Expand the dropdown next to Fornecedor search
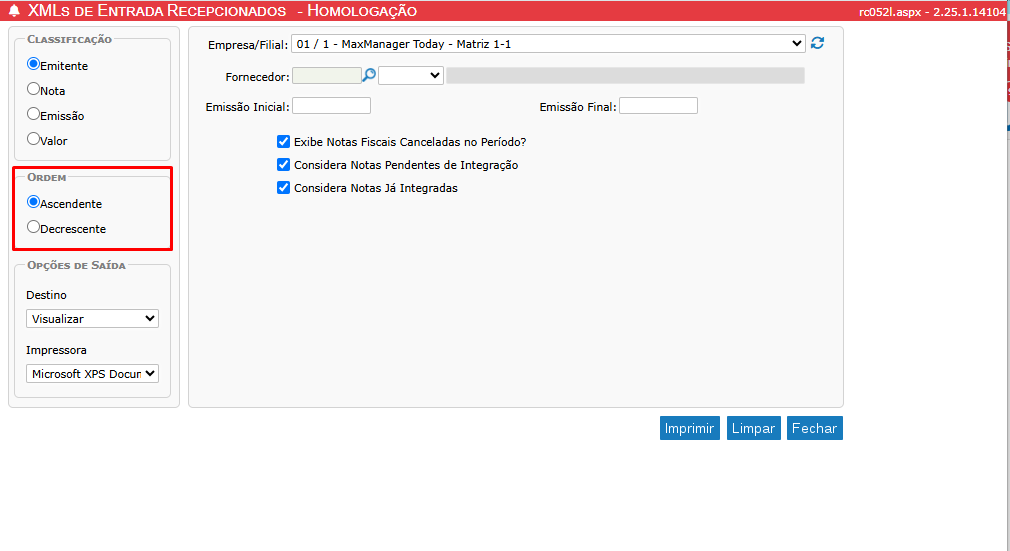Viewport: 1010px width, 551px height. click(411, 75)
